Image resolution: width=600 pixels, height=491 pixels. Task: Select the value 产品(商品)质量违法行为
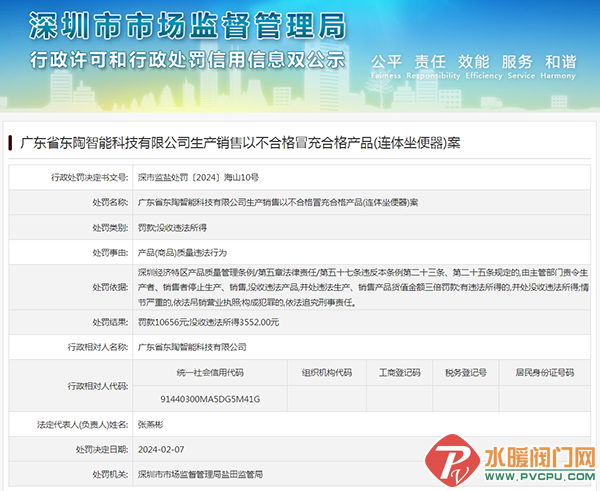point(182,253)
